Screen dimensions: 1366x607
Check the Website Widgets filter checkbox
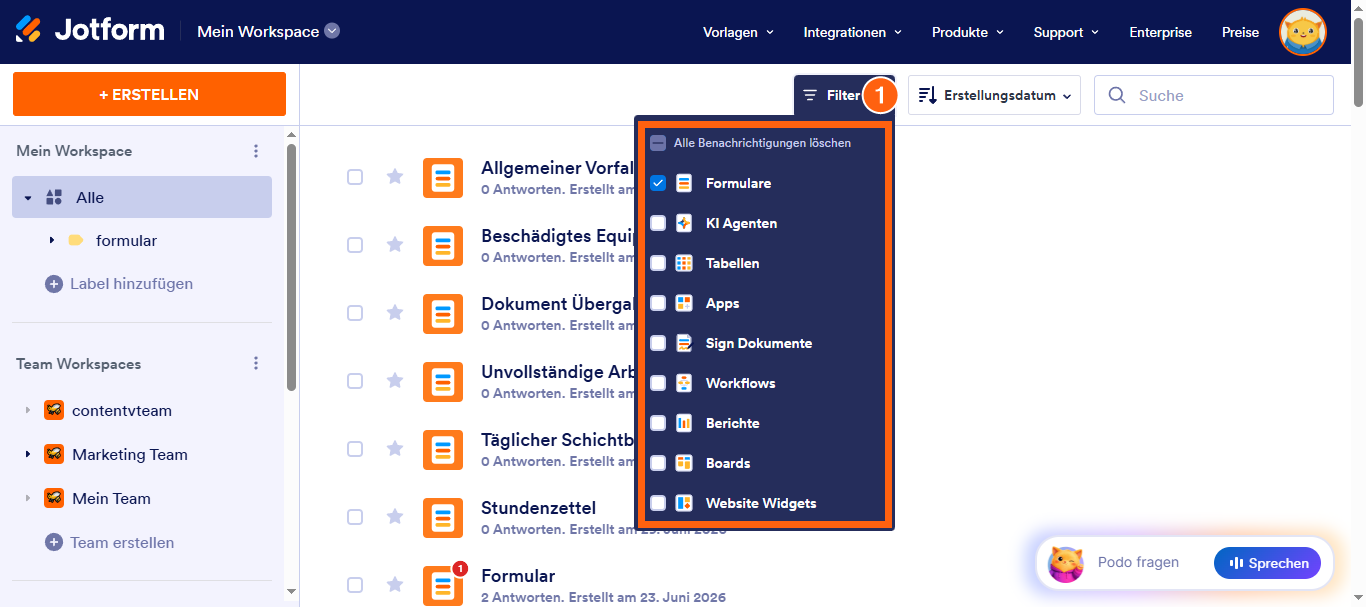pos(658,503)
